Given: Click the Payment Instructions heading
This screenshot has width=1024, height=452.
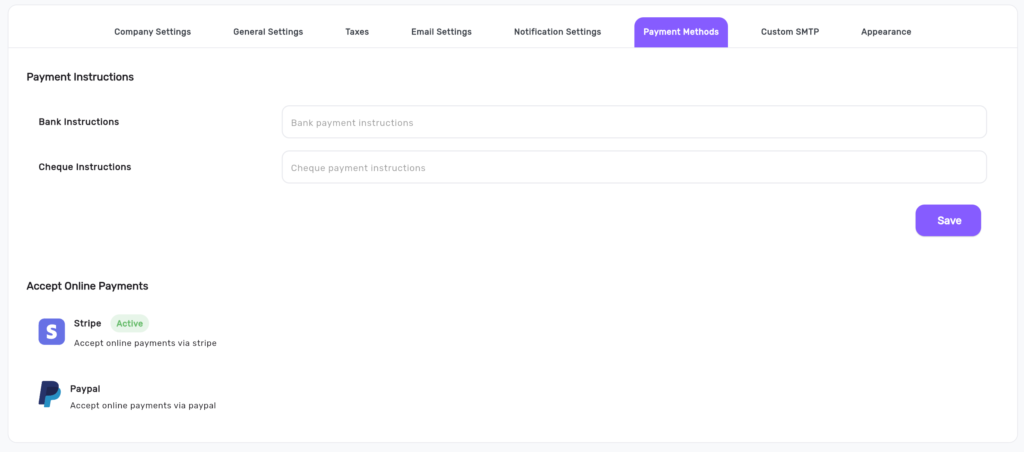Looking at the screenshot, I should pyautogui.click(x=80, y=77).
